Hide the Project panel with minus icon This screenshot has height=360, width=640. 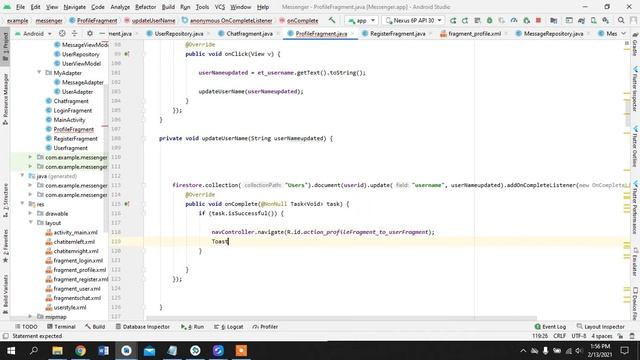[x=102, y=33]
